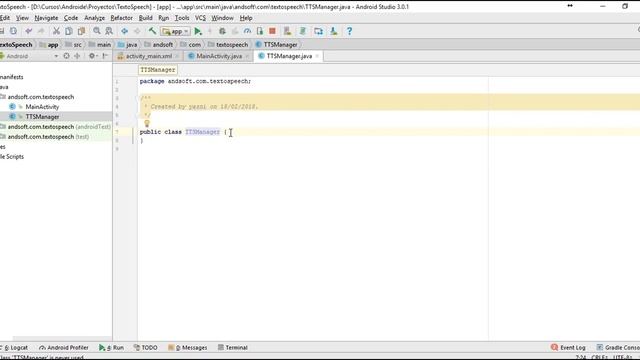Open the Analyze menu
640x360 pixels.
94,18
